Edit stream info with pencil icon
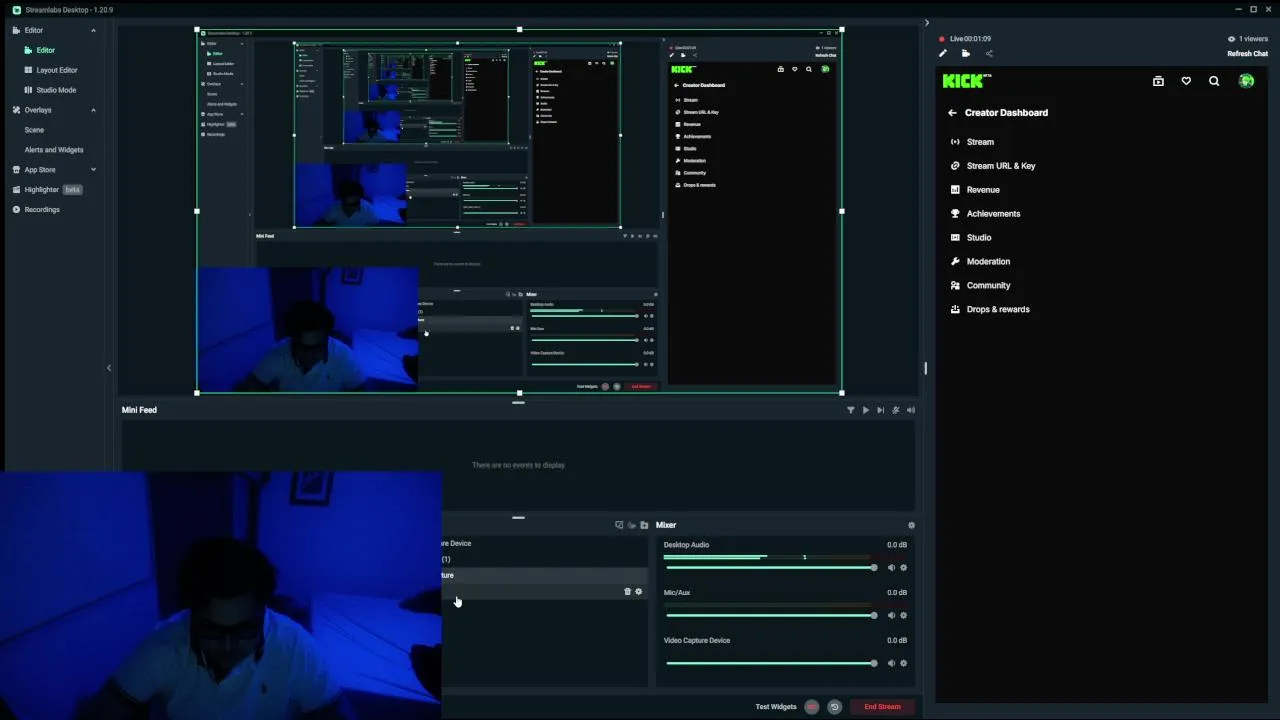 [942, 54]
